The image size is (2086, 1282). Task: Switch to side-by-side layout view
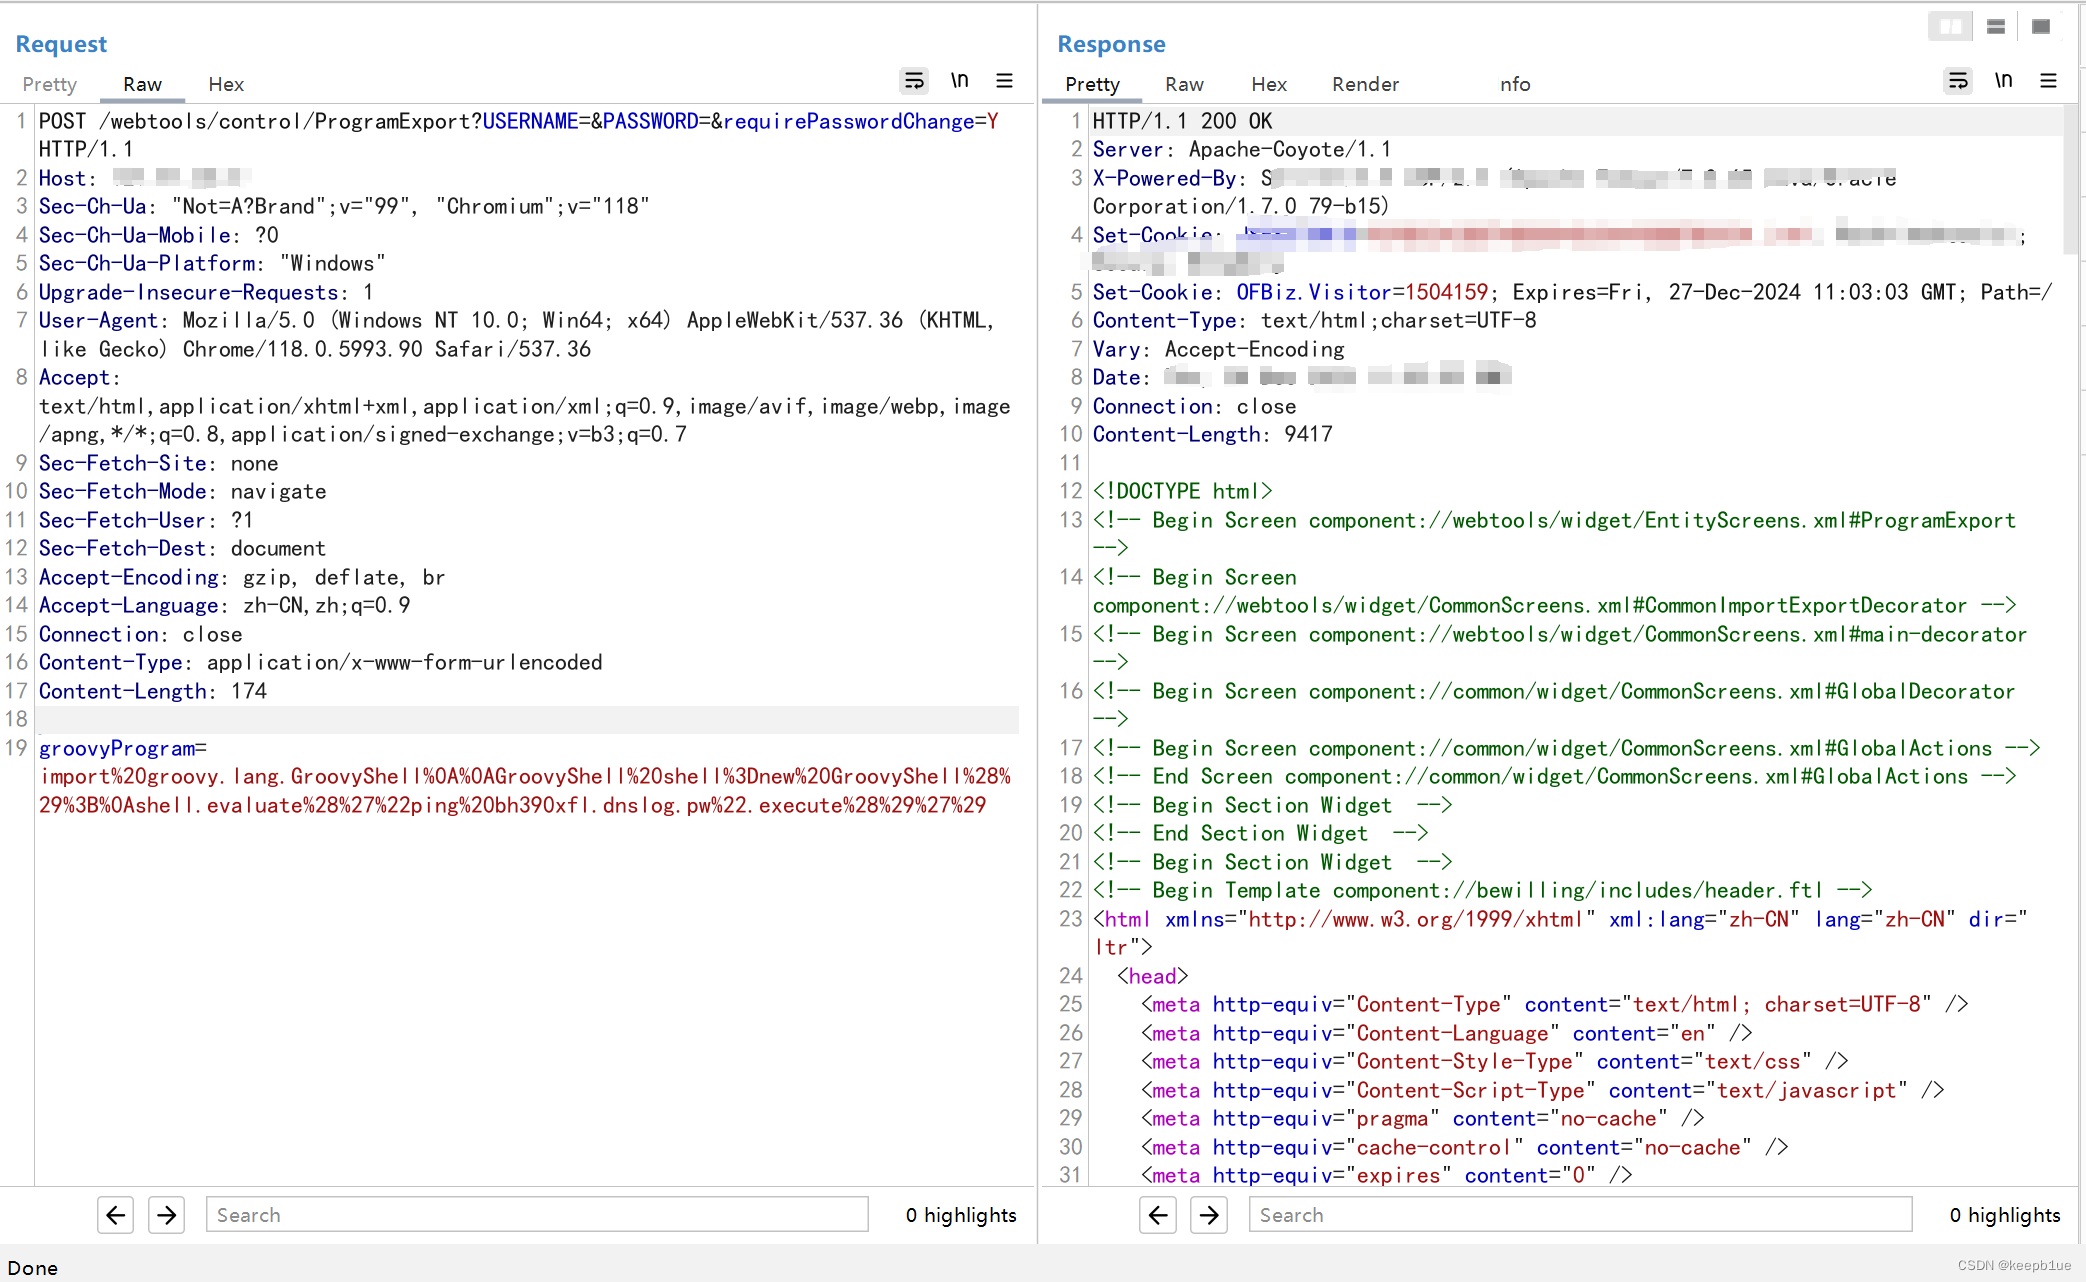pyautogui.click(x=1950, y=26)
